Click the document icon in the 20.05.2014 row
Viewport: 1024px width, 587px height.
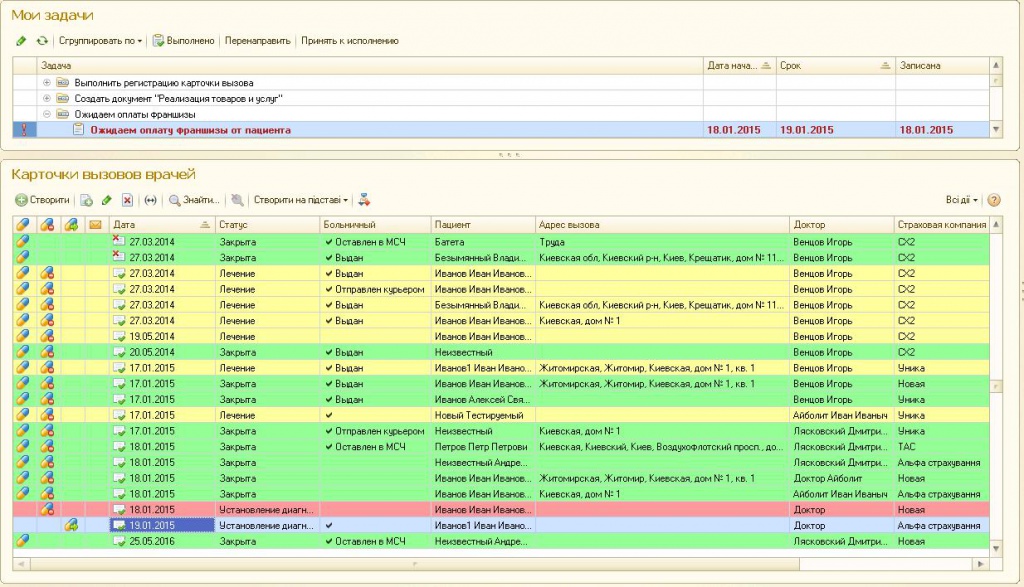click(x=119, y=352)
